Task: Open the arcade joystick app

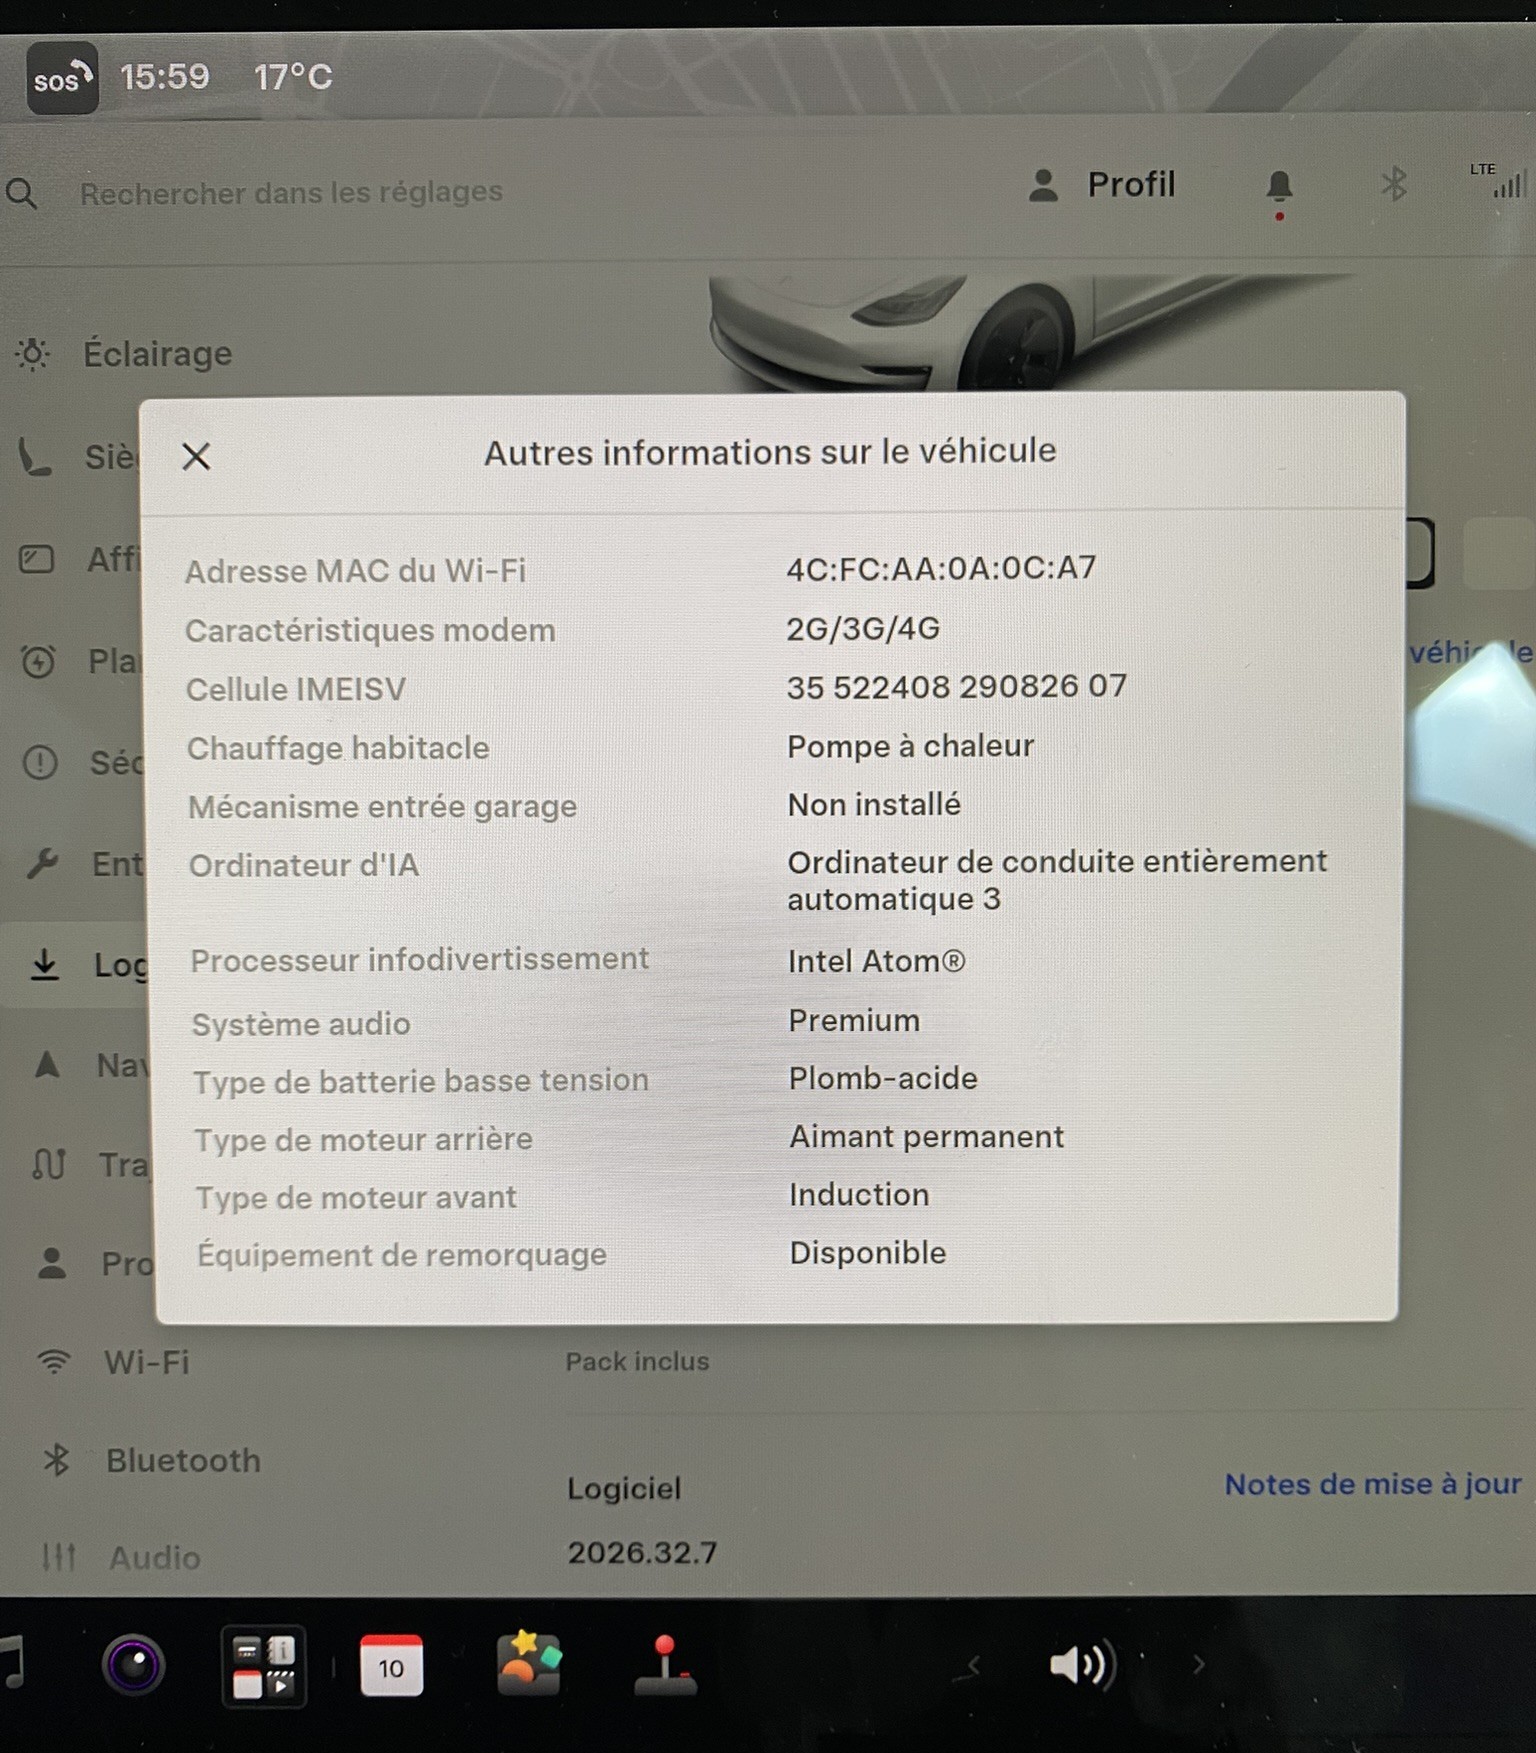Action: (665, 1665)
